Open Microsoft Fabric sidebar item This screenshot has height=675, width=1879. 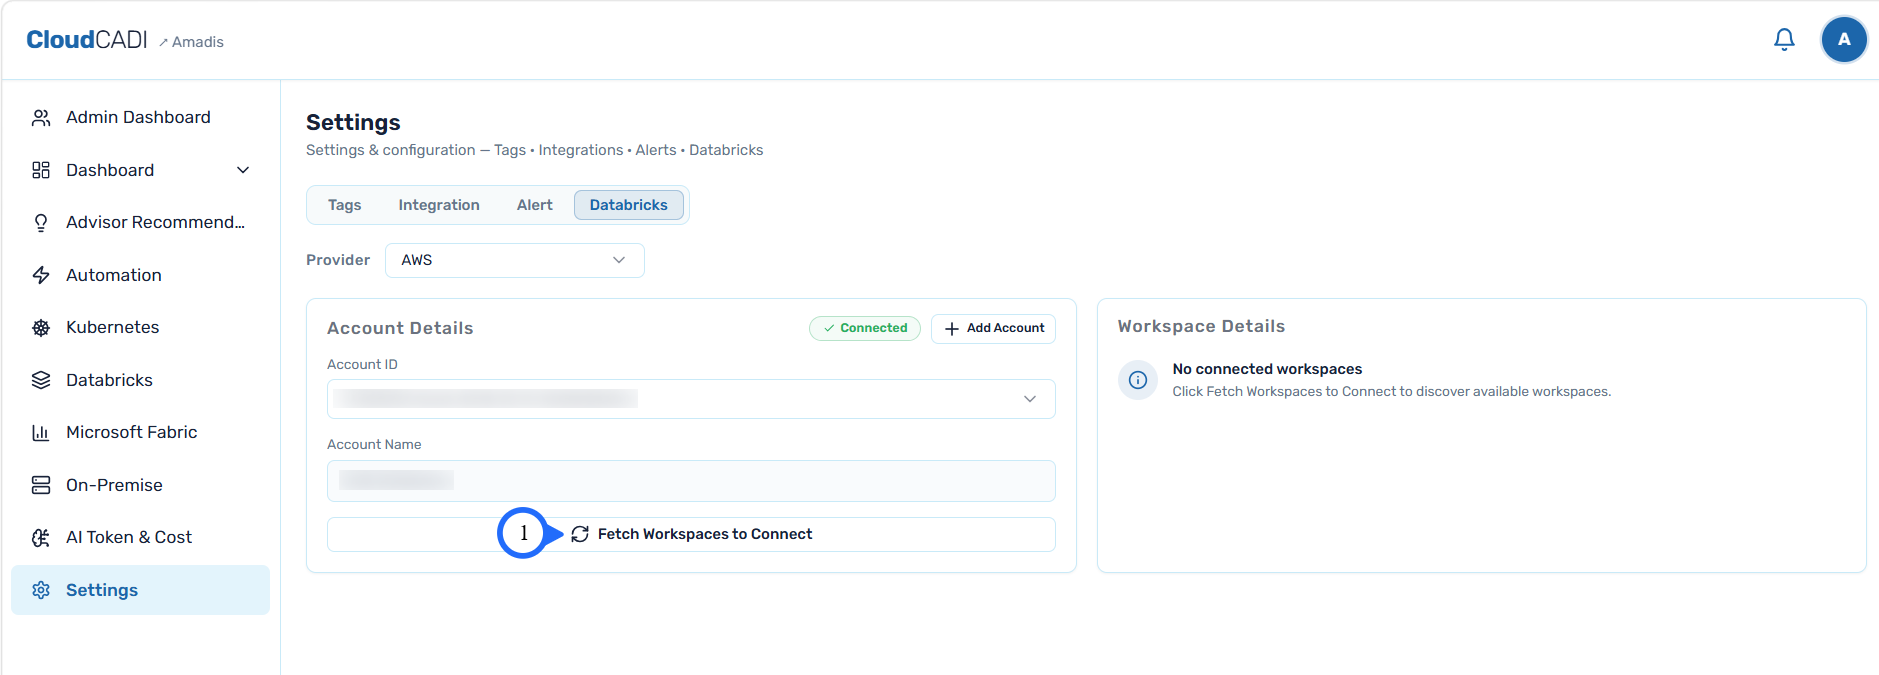point(140,433)
